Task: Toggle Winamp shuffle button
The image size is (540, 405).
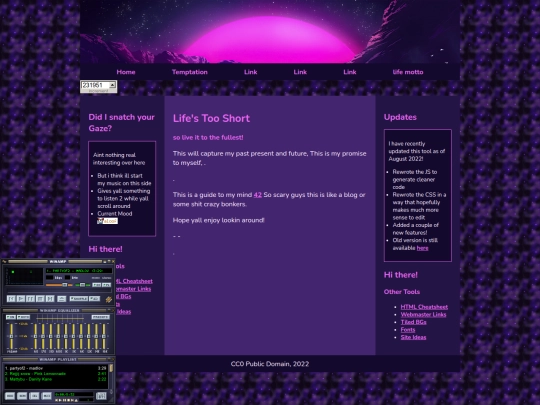Action: coord(79,299)
